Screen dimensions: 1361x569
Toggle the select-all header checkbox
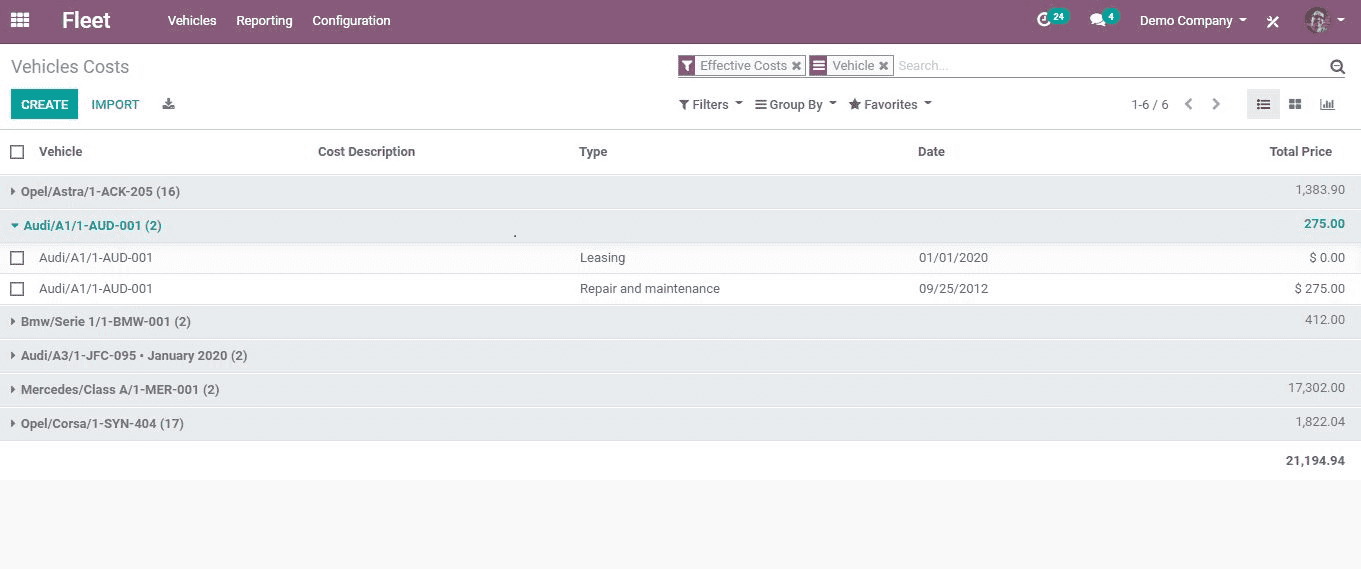(x=17, y=152)
